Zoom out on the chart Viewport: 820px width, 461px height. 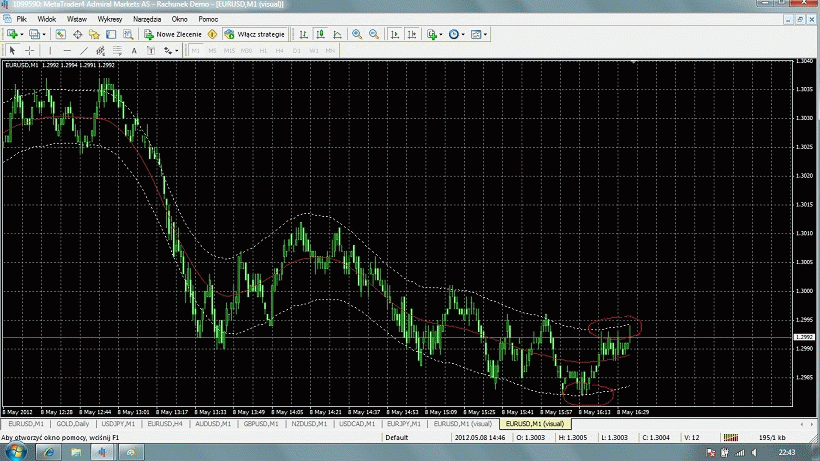(x=374, y=34)
